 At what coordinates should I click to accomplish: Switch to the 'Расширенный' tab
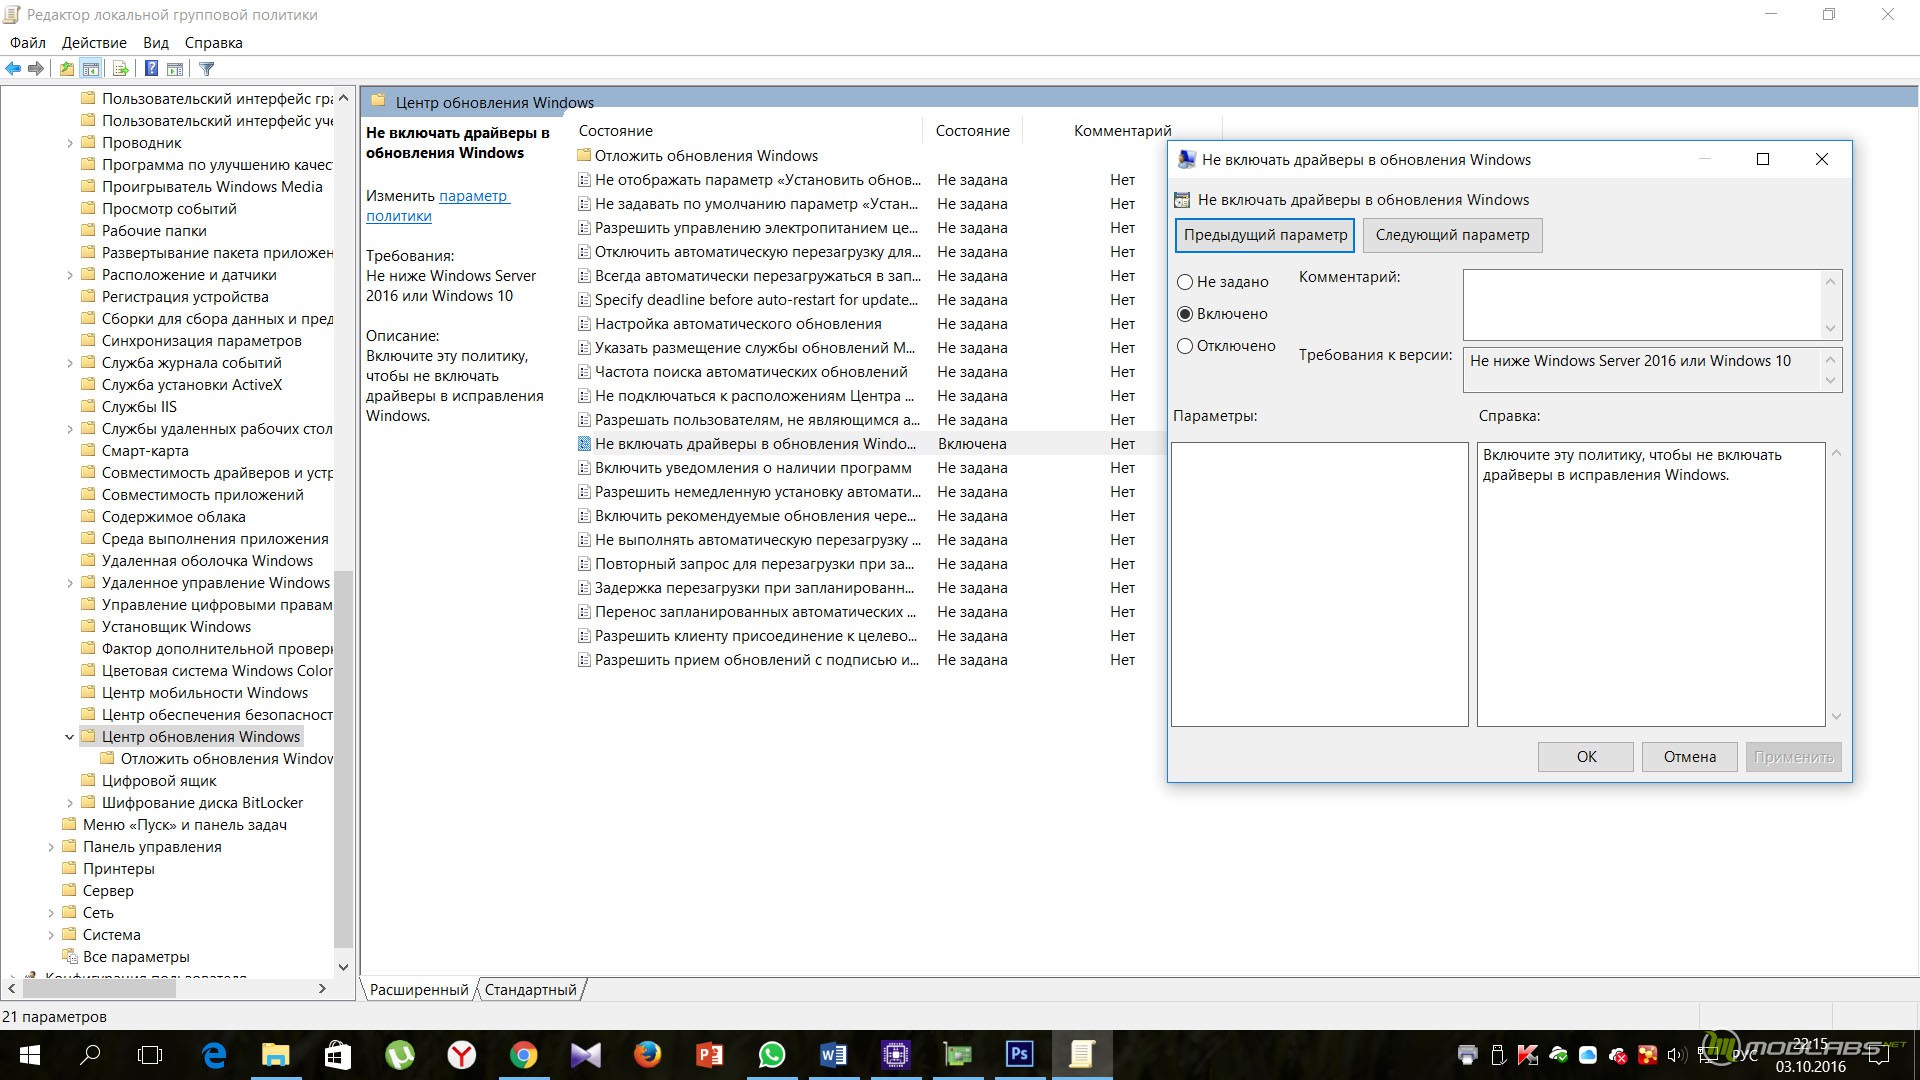[418, 990]
